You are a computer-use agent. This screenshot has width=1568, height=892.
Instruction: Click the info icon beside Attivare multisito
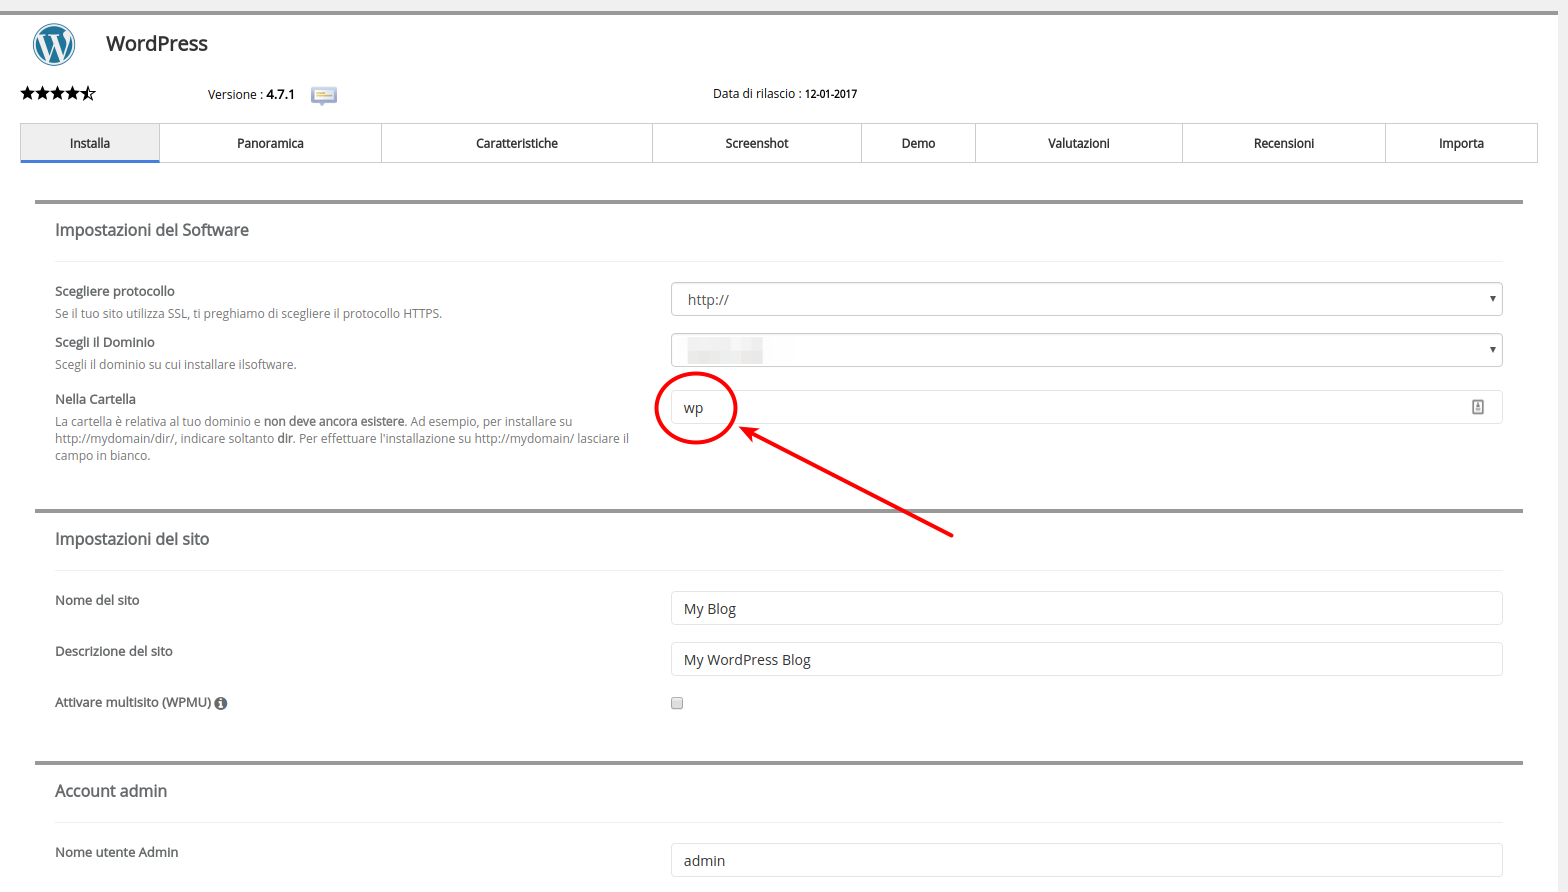pos(221,703)
